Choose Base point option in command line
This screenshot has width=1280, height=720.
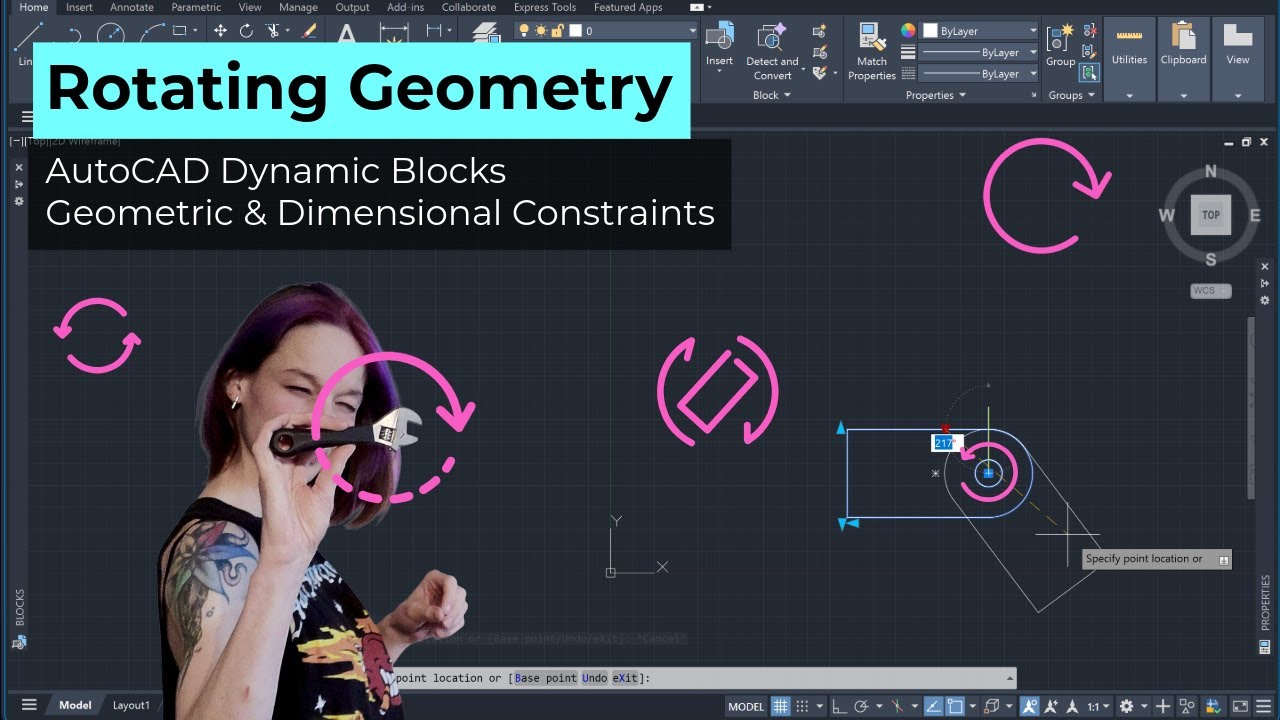545,678
